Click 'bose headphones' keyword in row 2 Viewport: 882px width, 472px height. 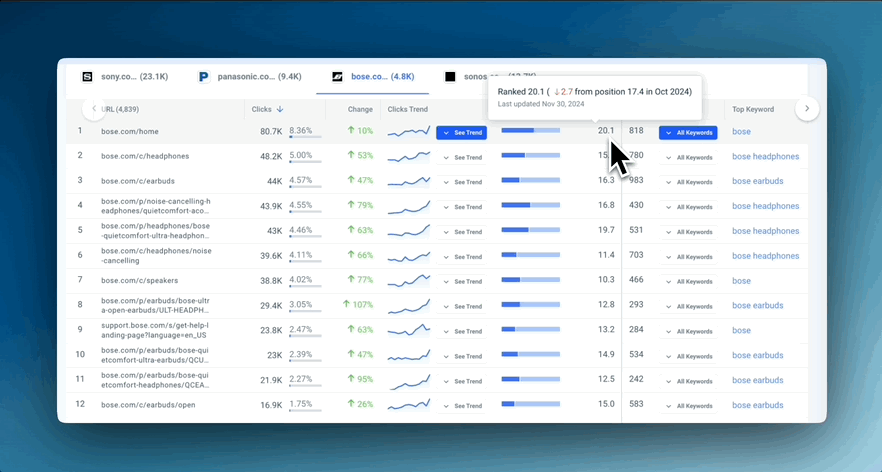(x=766, y=156)
